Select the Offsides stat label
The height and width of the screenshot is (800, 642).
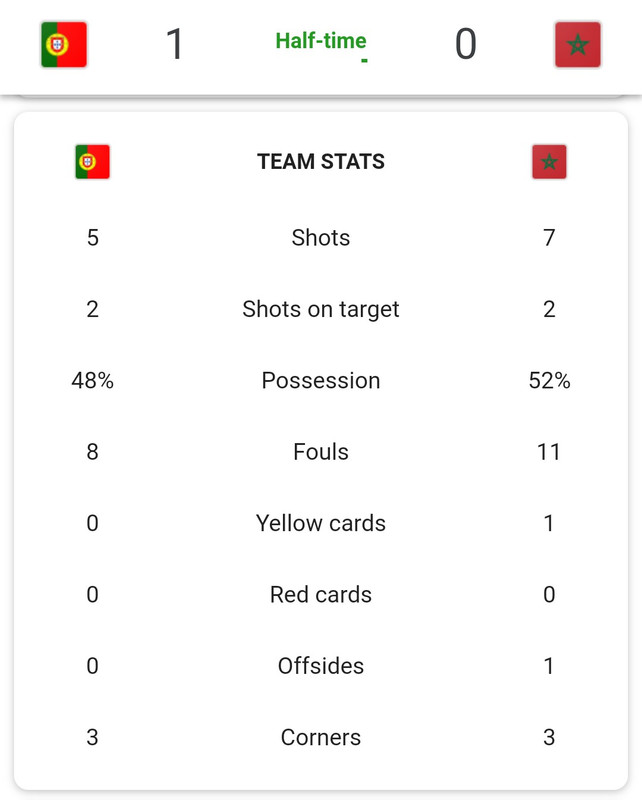click(321, 666)
